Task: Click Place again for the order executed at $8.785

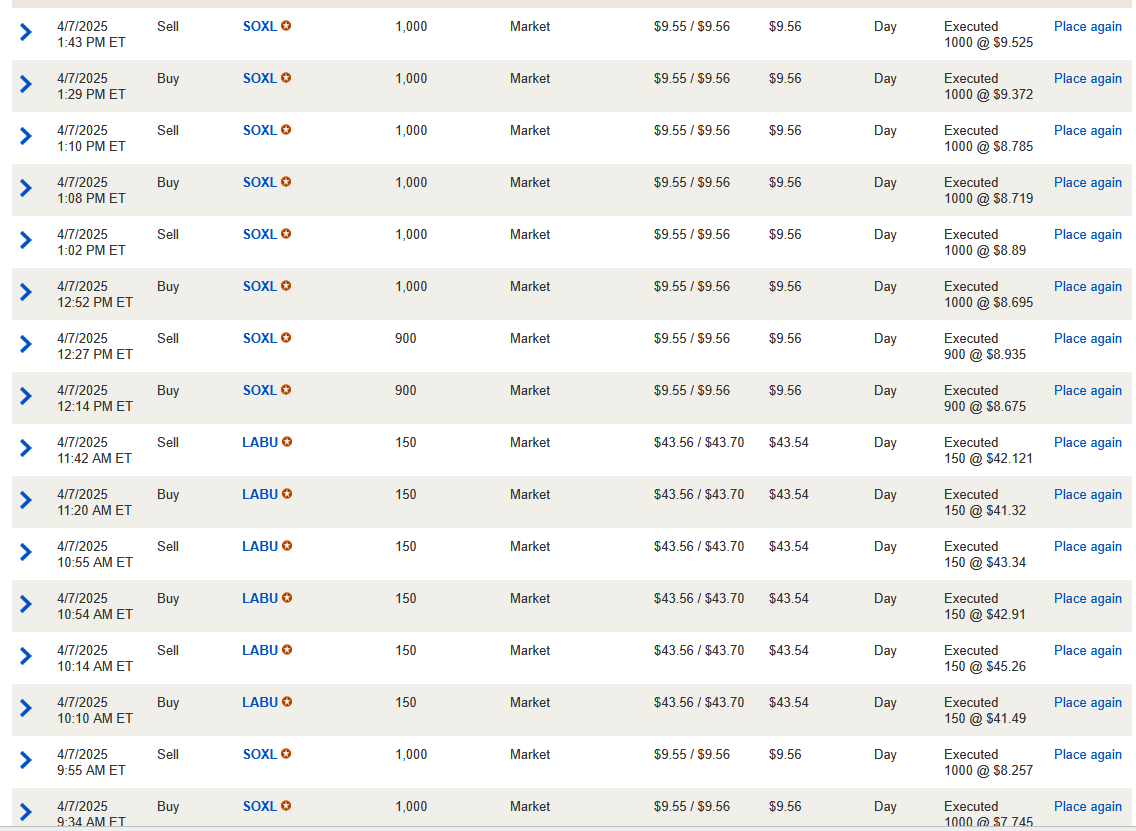Action: 1087,131
